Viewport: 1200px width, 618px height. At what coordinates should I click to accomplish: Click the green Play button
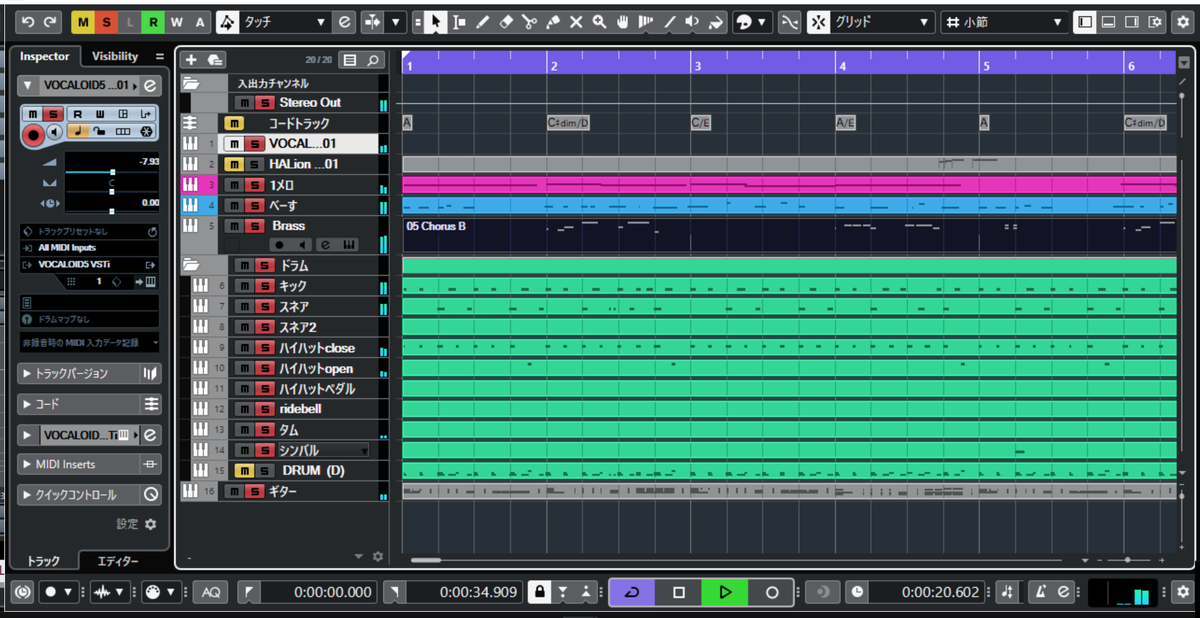click(x=725, y=592)
